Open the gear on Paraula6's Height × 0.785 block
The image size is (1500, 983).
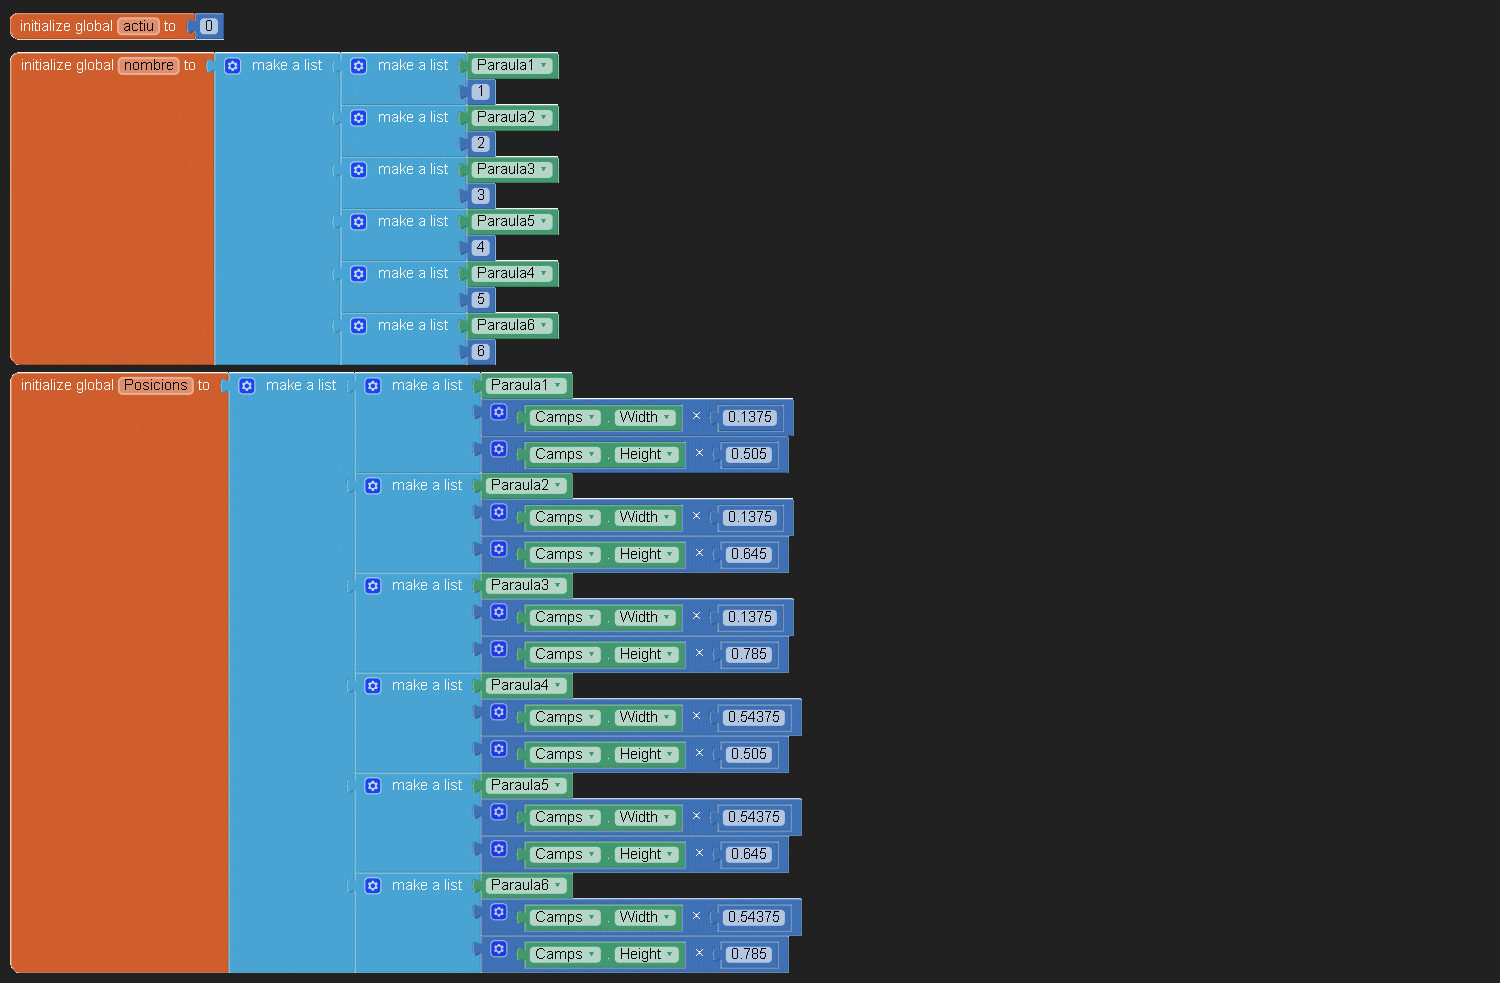tap(498, 949)
